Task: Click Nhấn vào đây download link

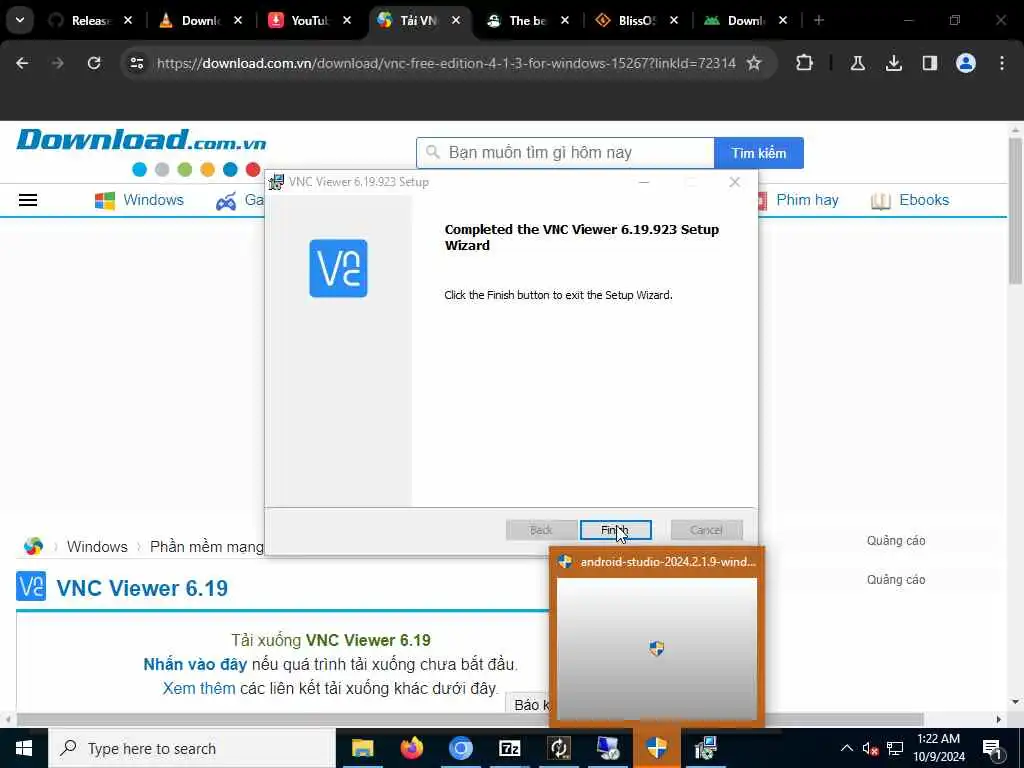Action: point(195,665)
